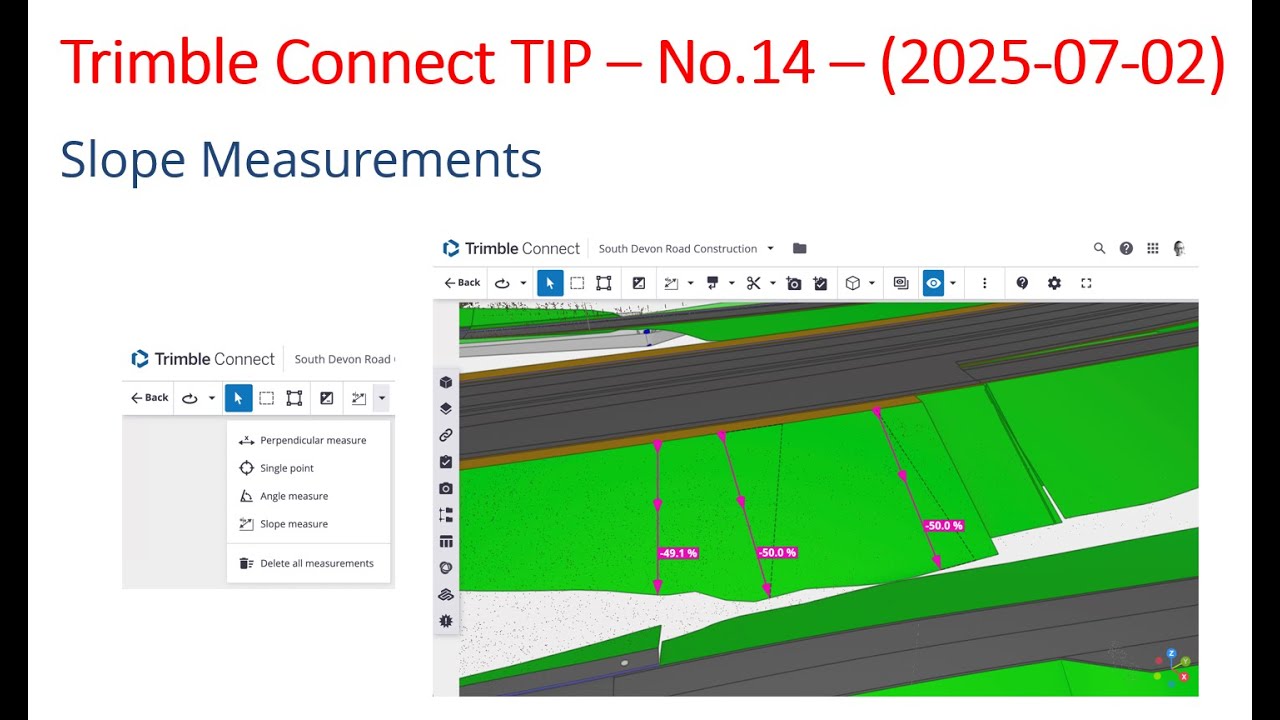Click the Trimble Connect logo in the small header
1280x720 pixels.
[203, 359]
